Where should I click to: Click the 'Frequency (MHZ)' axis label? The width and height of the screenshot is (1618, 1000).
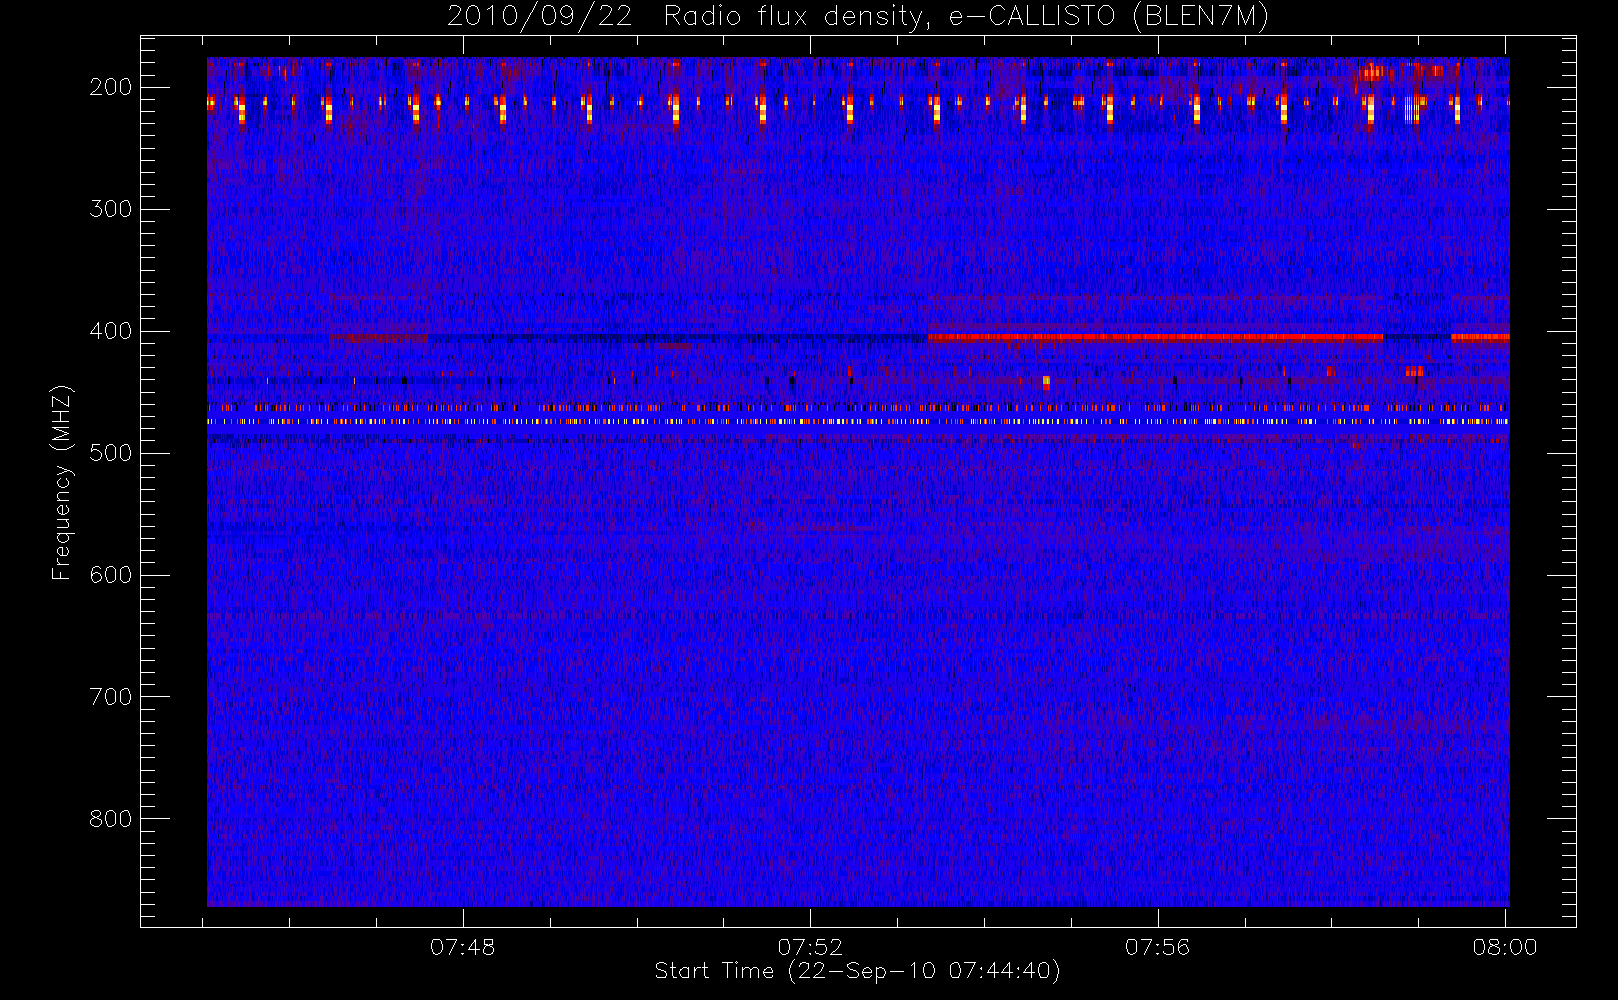tap(62, 483)
